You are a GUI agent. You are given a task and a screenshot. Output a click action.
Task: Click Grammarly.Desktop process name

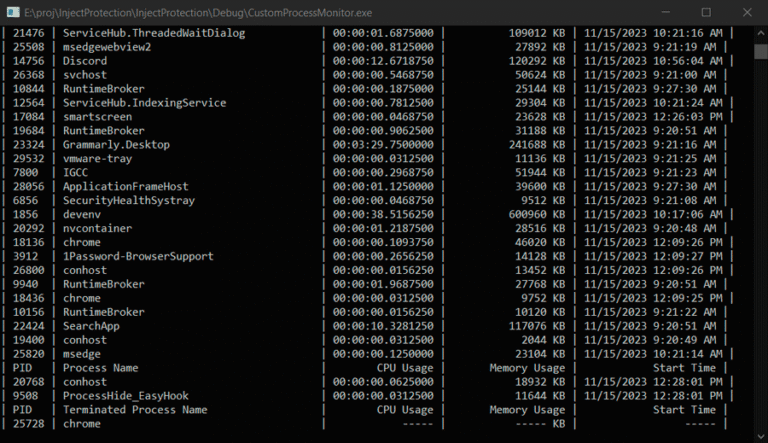pos(116,145)
